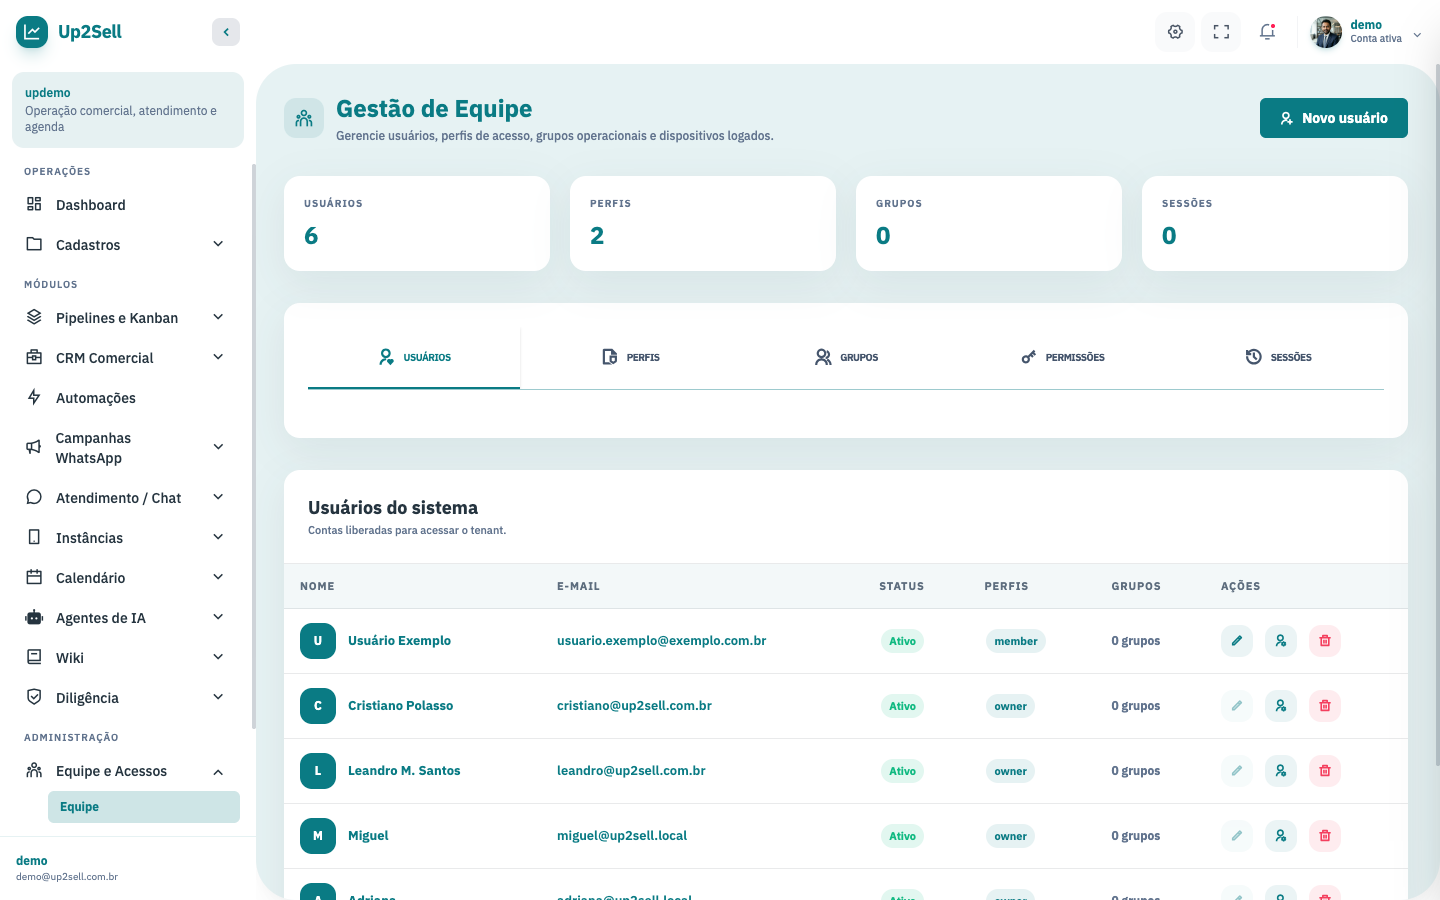Delete Leandro M. Santos with trash icon
This screenshot has width=1440, height=900.
[1325, 771]
